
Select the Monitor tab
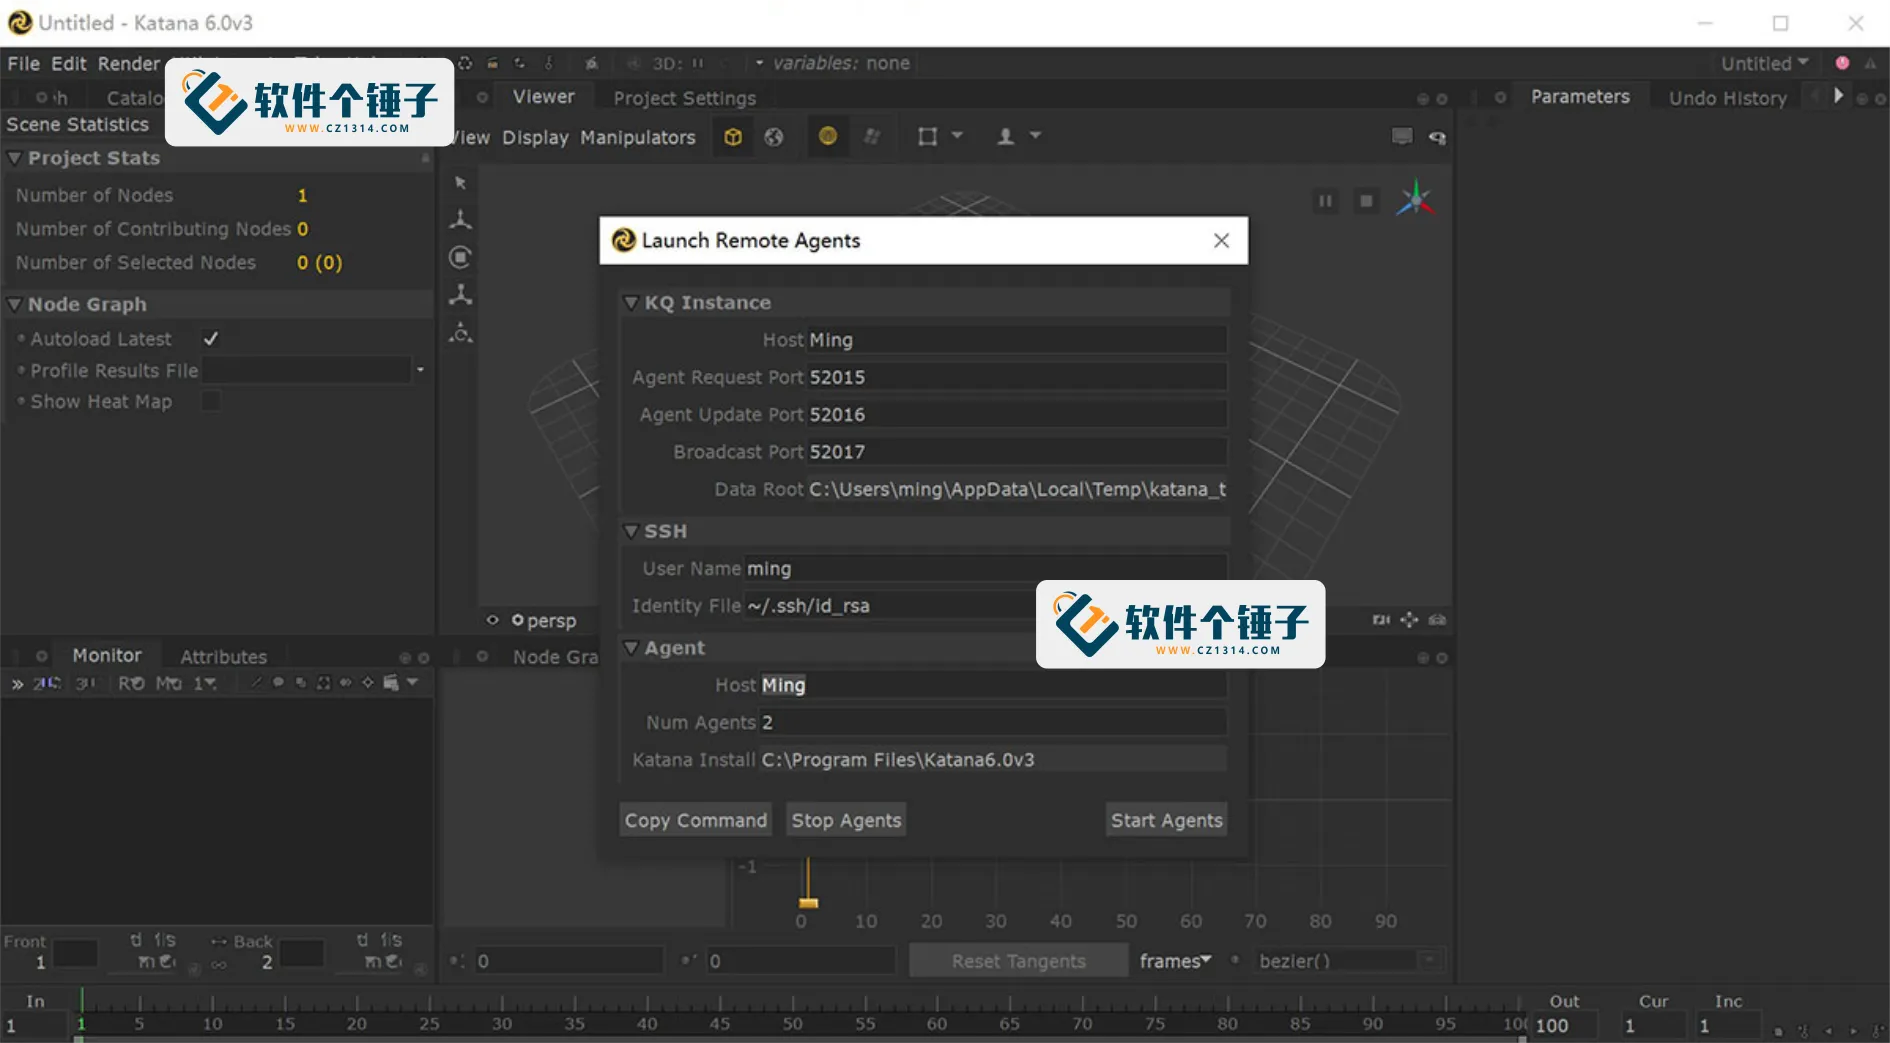(x=107, y=655)
